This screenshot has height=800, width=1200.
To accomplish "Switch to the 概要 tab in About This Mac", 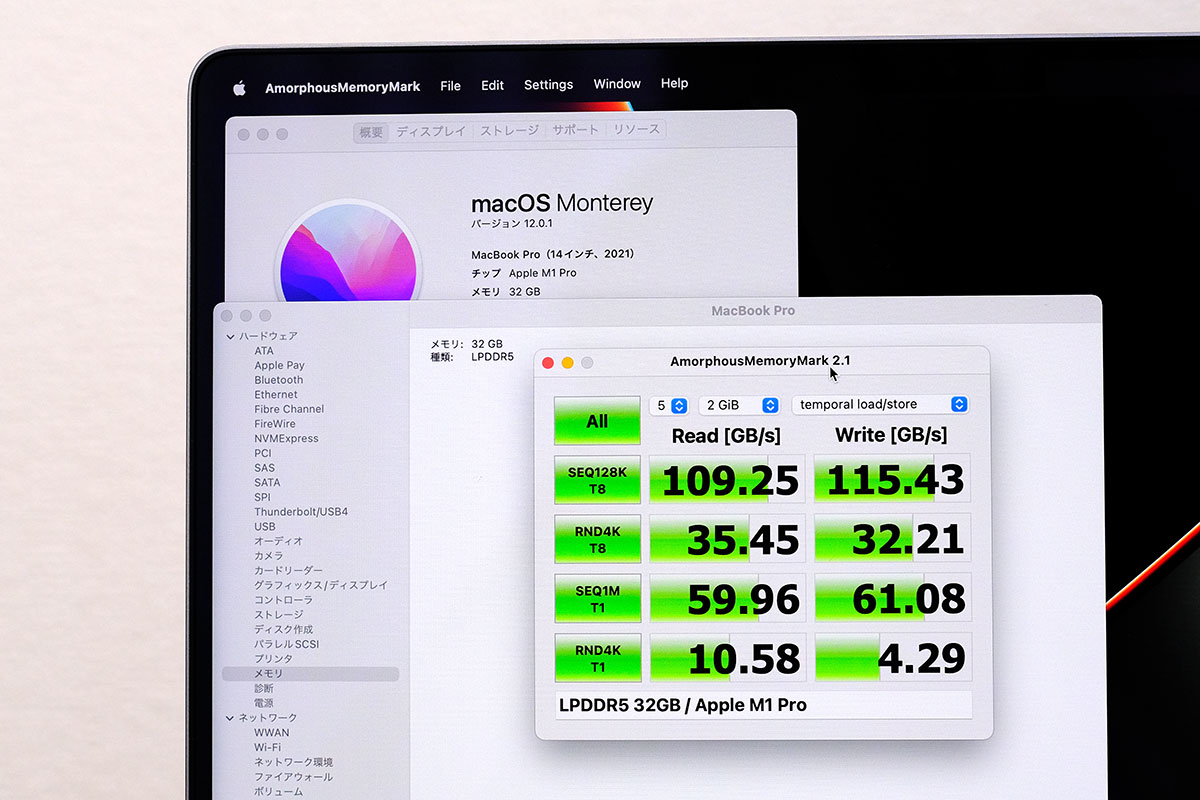I will click(x=371, y=132).
